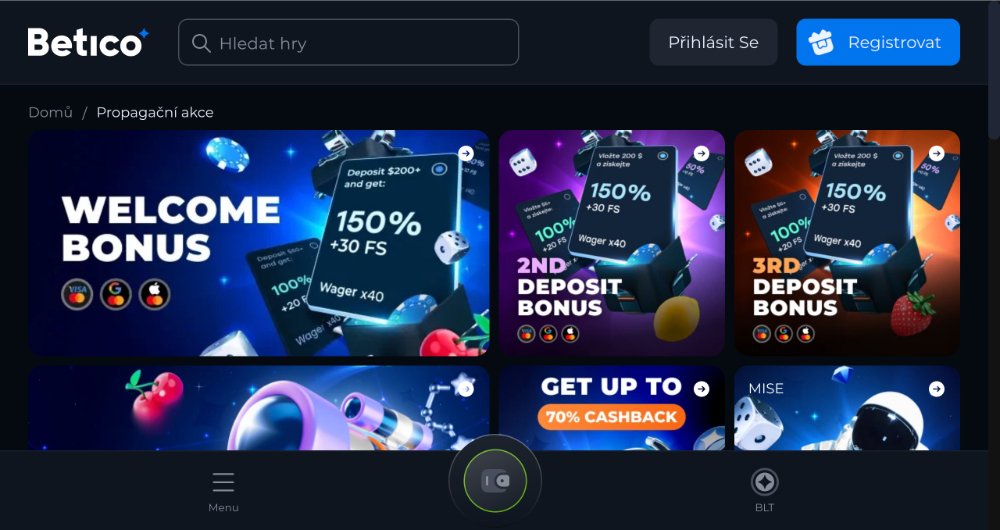The height and width of the screenshot is (530, 1000).
Task: Click the Registrovat button
Action: click(x=878, y=42)
